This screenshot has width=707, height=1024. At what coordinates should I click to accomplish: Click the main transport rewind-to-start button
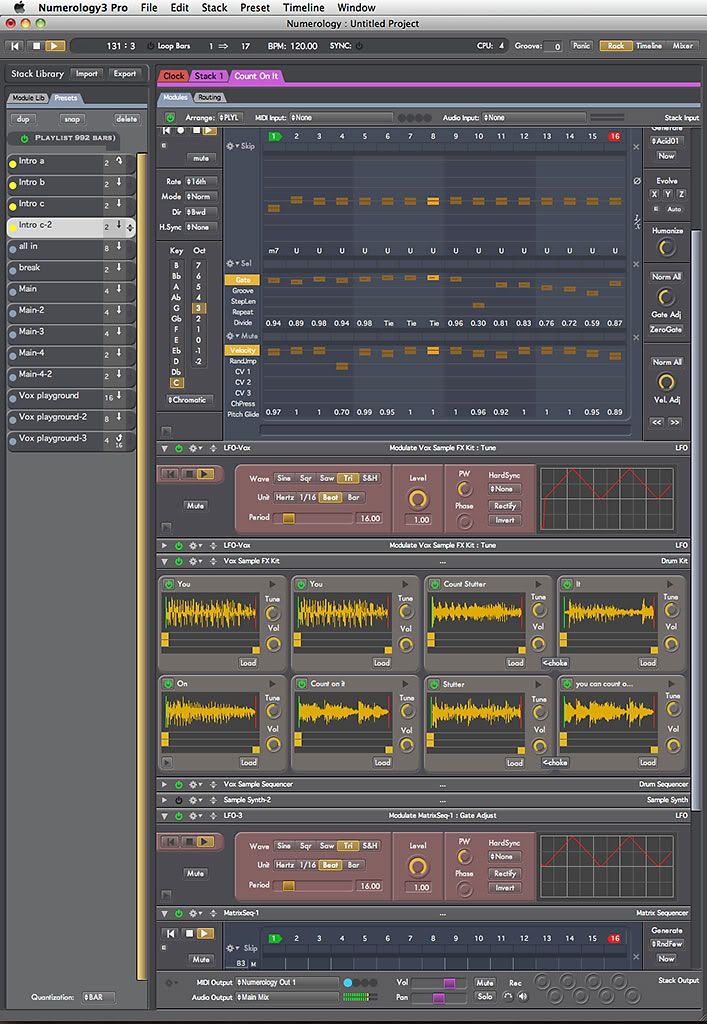click(x=16, y=46)
